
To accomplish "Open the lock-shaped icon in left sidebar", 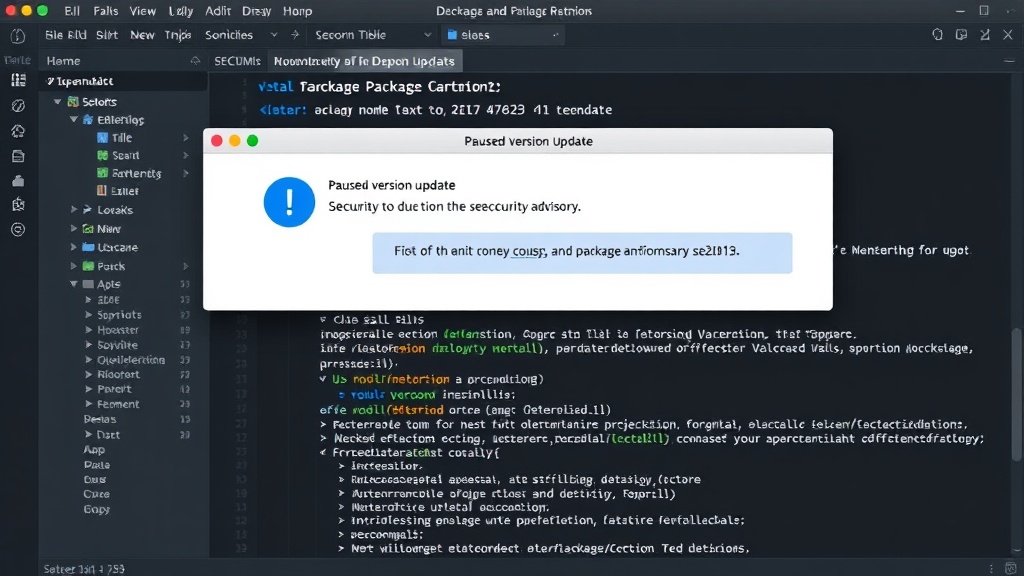I will (18, 181).
